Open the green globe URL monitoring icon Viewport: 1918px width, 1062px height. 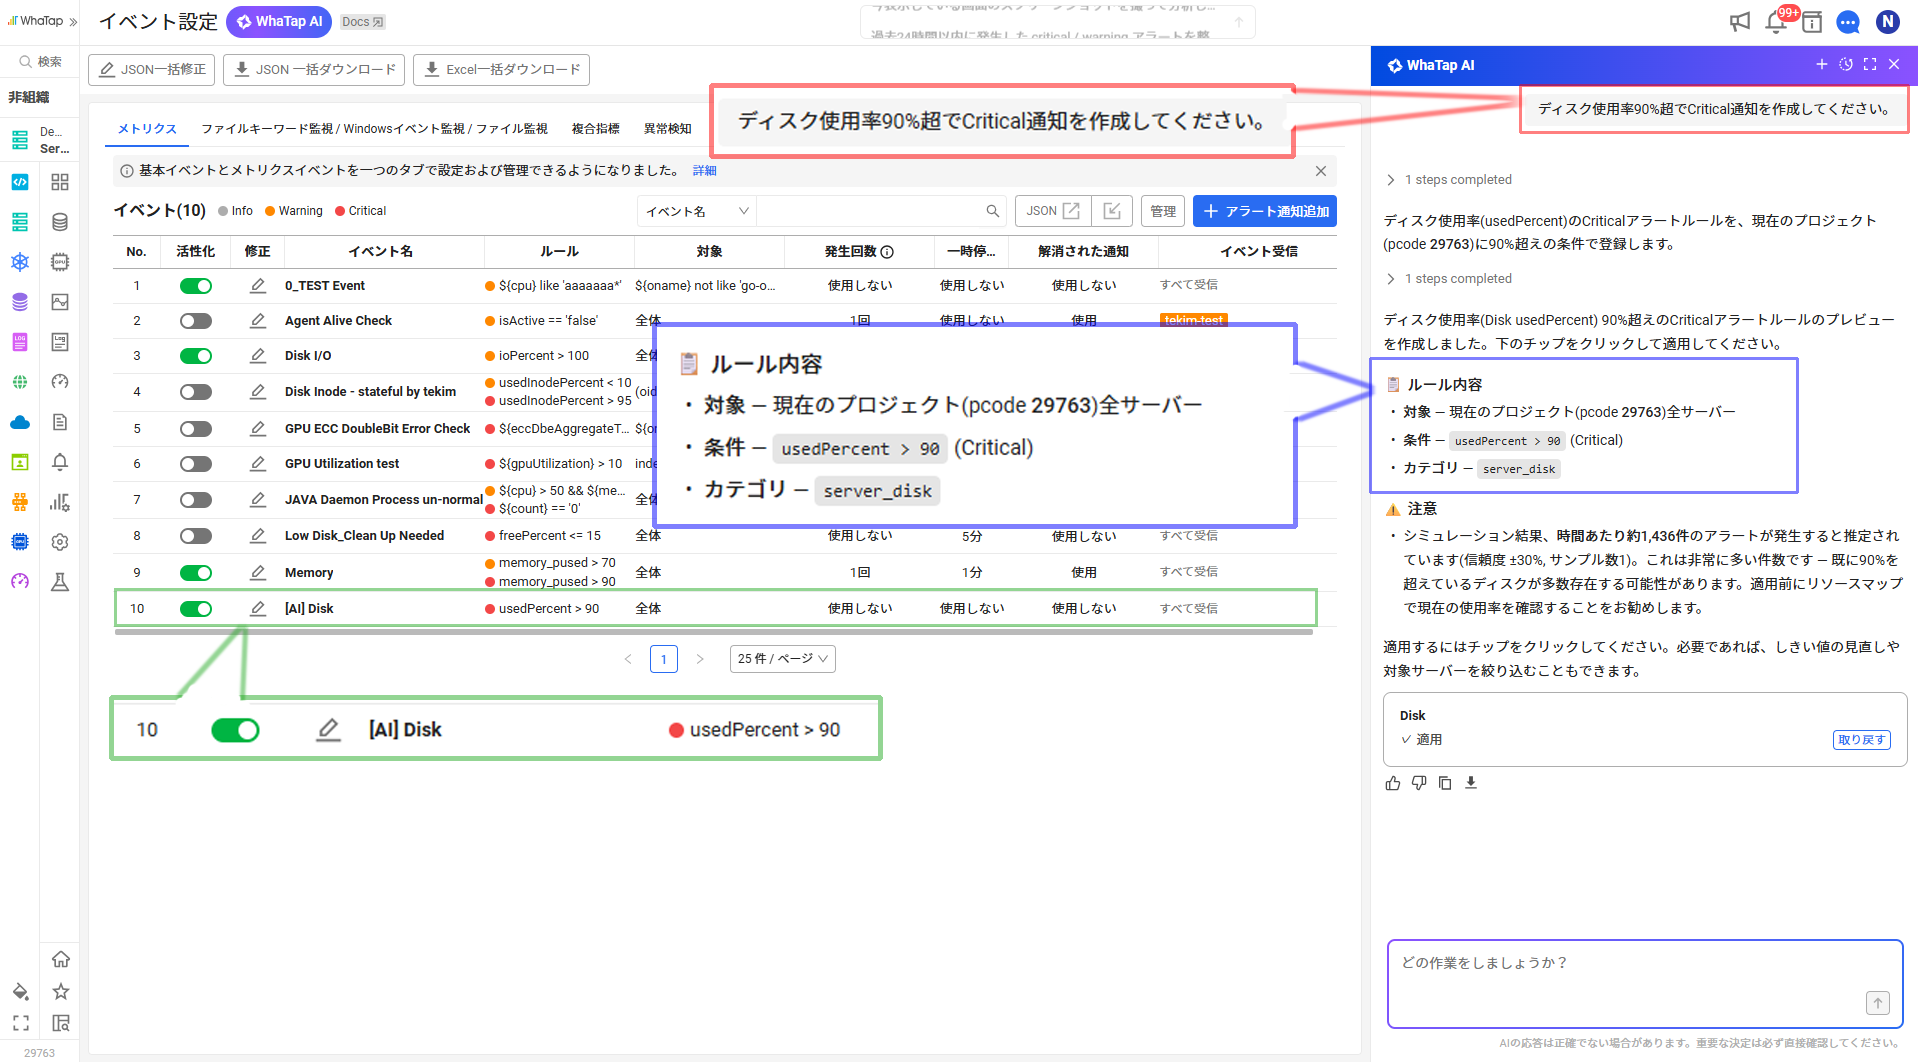click(20, 382)
